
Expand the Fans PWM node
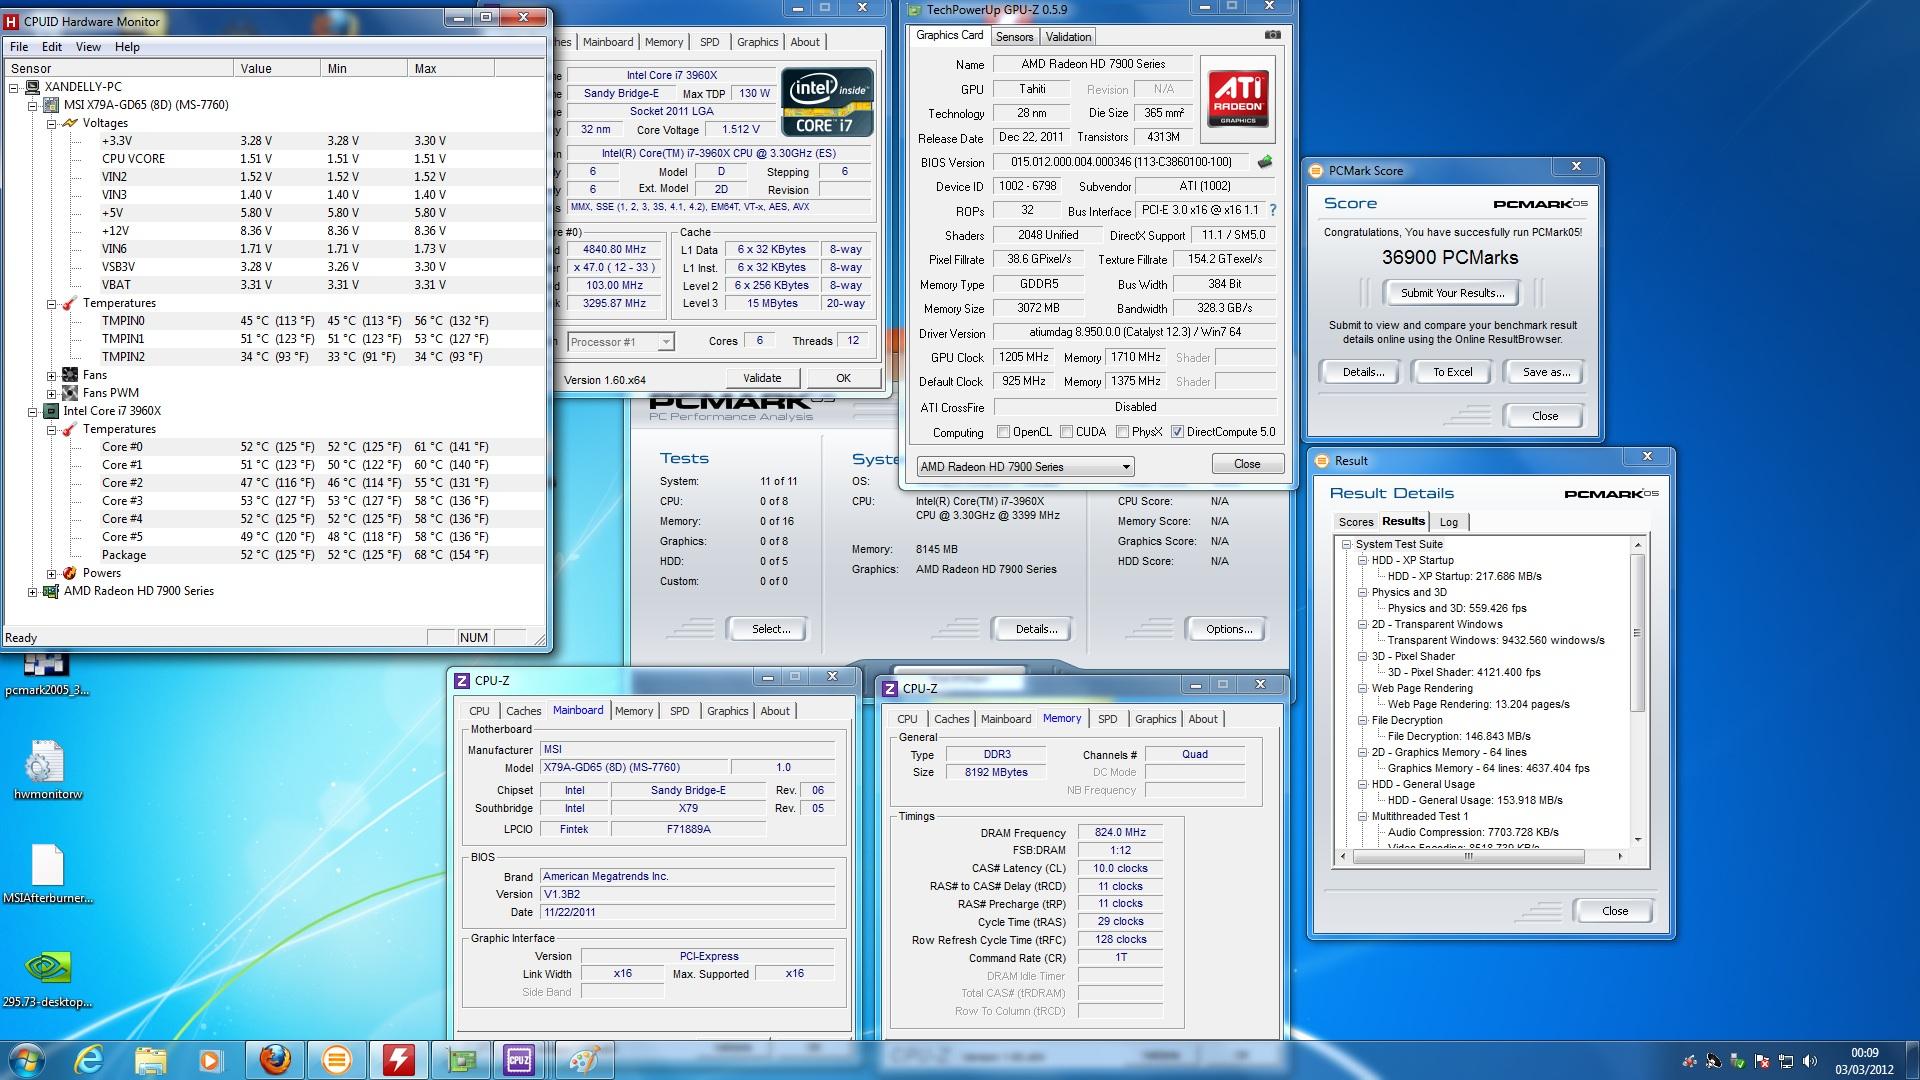point(52,393)
